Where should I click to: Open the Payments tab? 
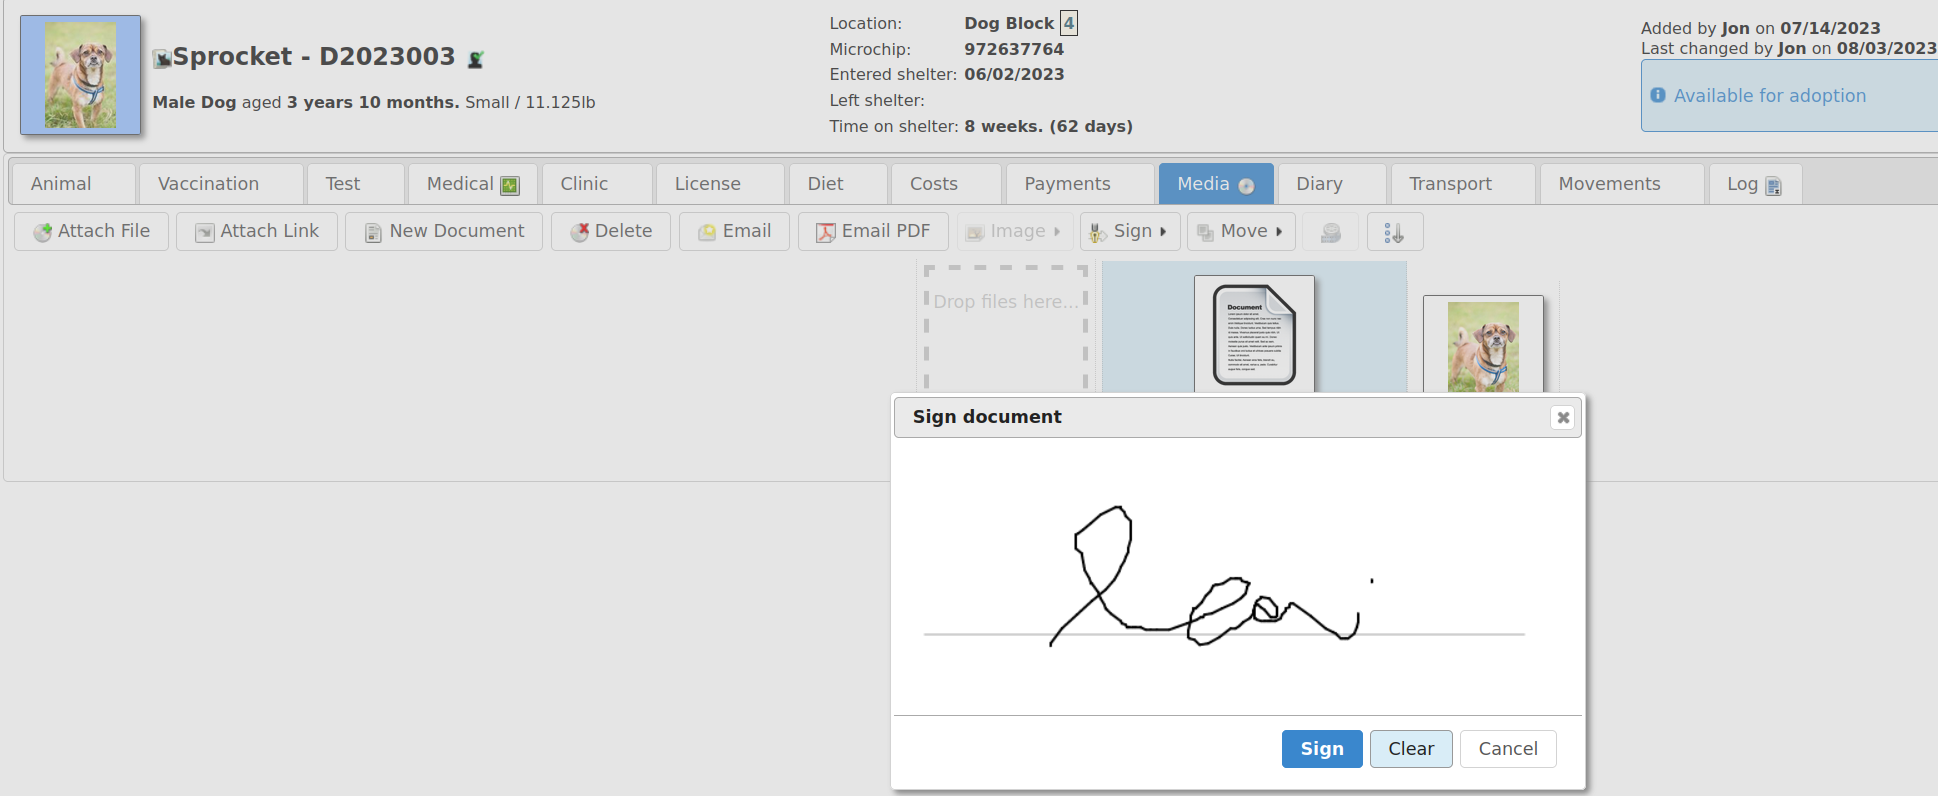pos(1080,184)
